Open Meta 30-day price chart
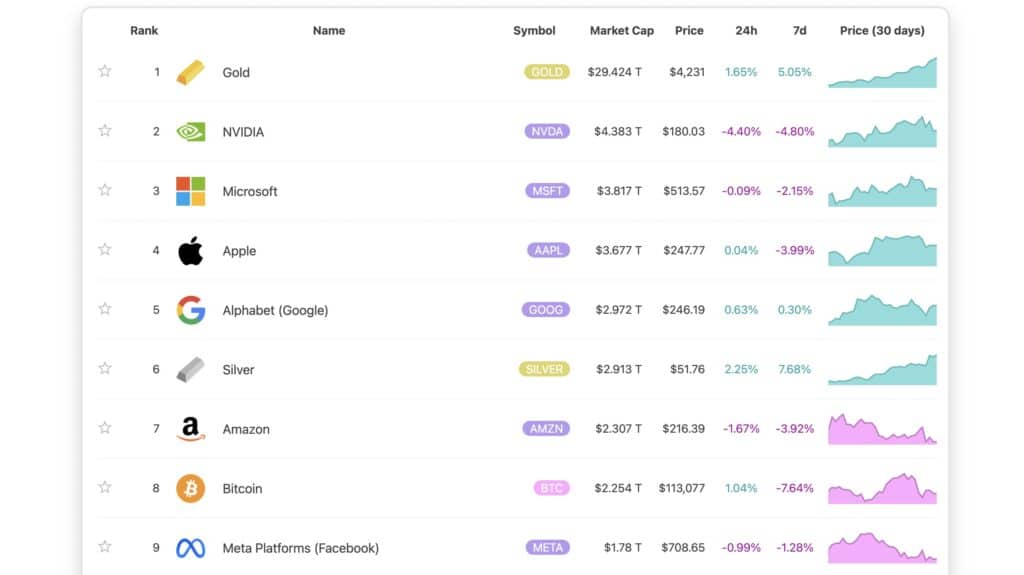The image size is (1024, 575). tap(882, 548)
